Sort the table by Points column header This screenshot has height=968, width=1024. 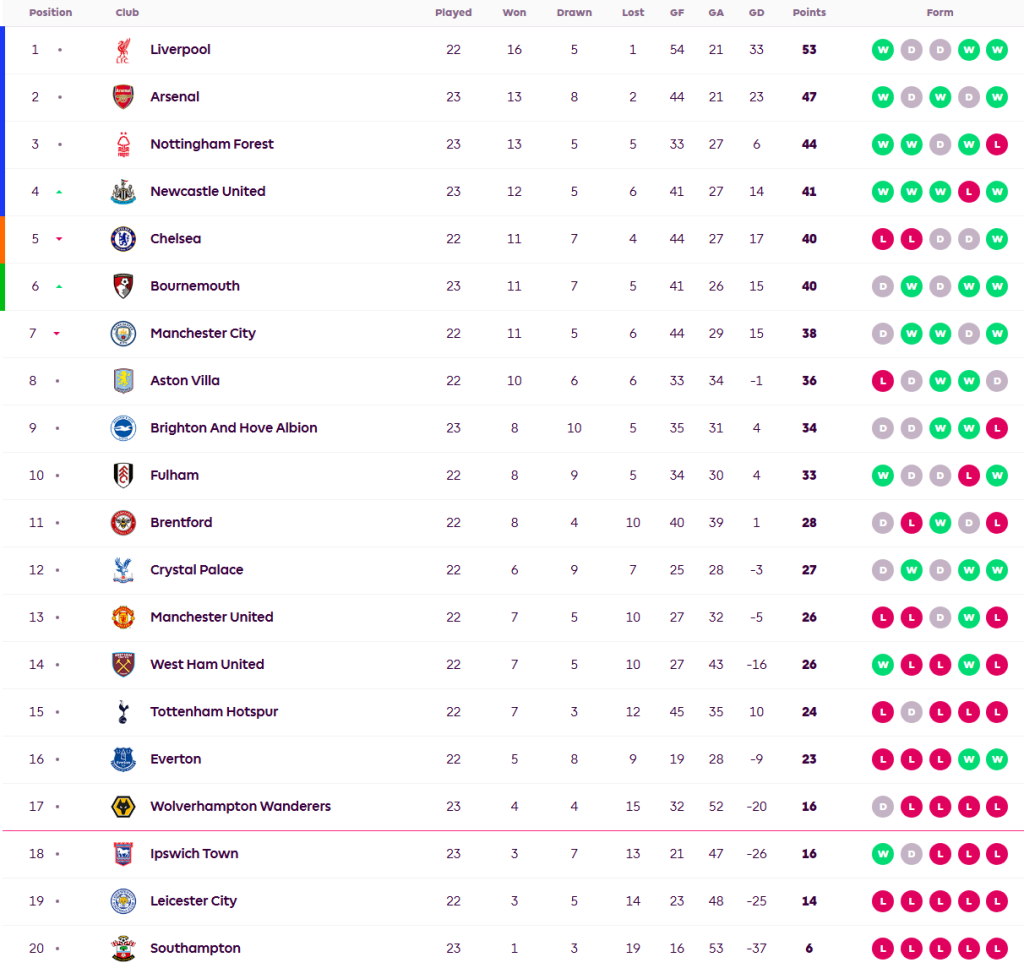(809, 13)
